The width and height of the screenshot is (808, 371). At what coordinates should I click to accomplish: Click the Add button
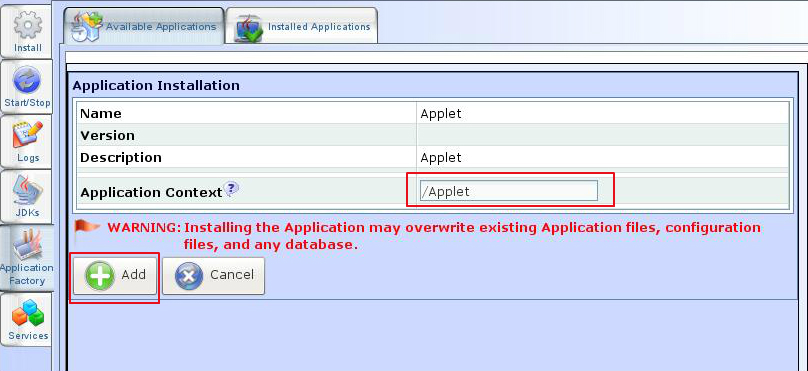click(115, 276)
